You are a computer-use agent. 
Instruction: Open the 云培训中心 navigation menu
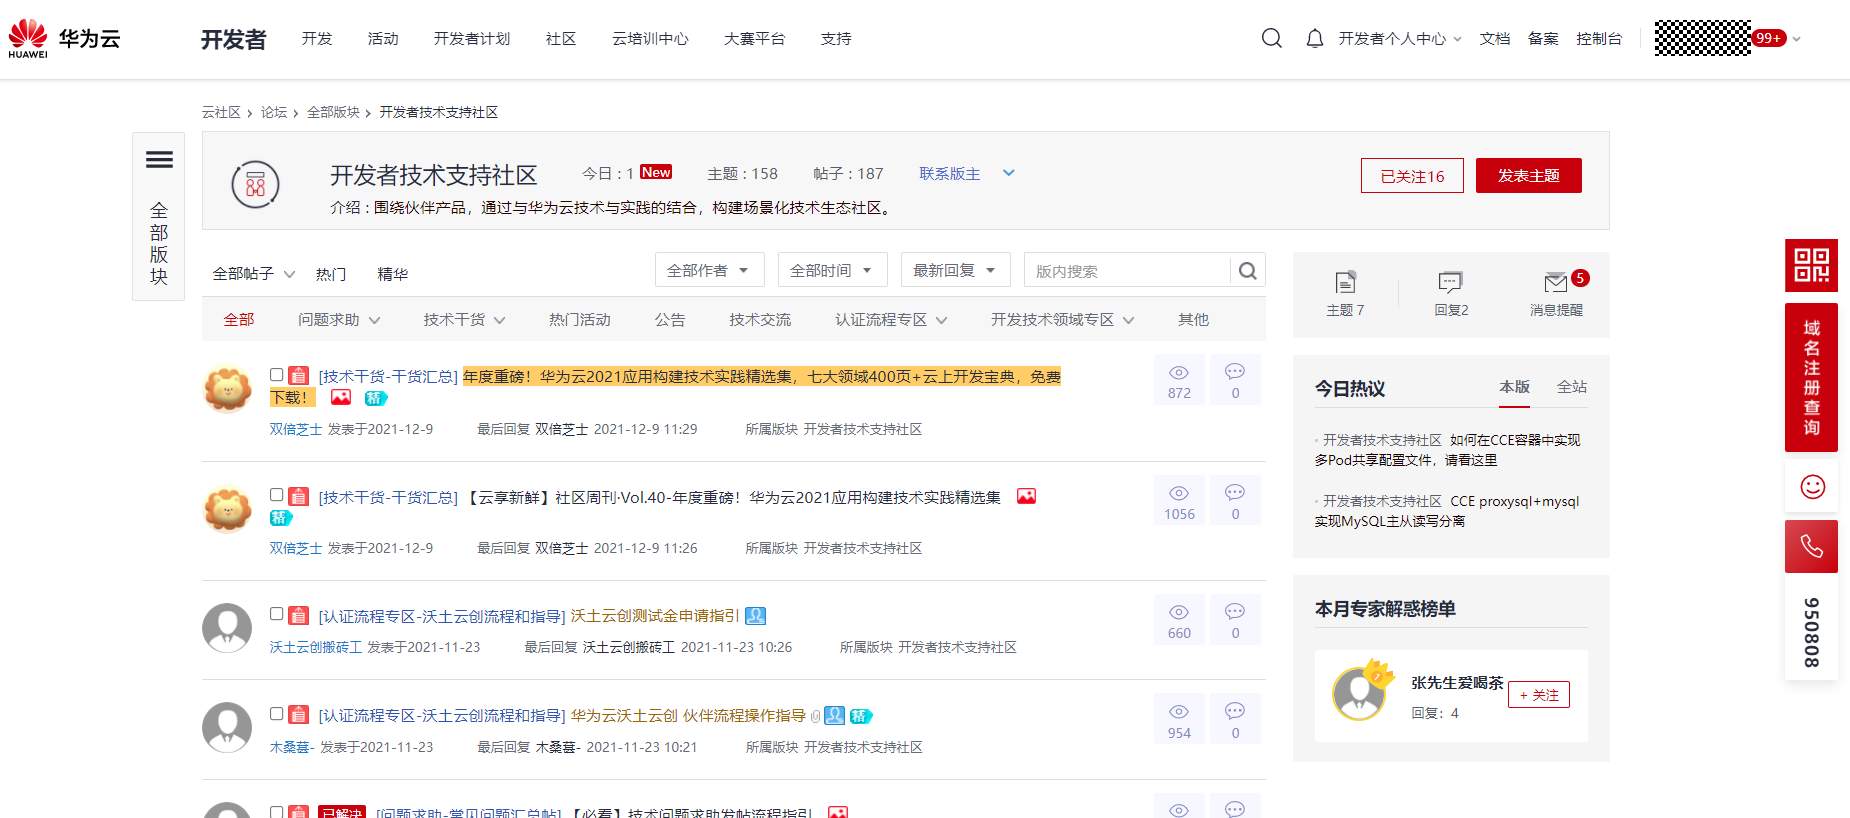pos(650,39)
